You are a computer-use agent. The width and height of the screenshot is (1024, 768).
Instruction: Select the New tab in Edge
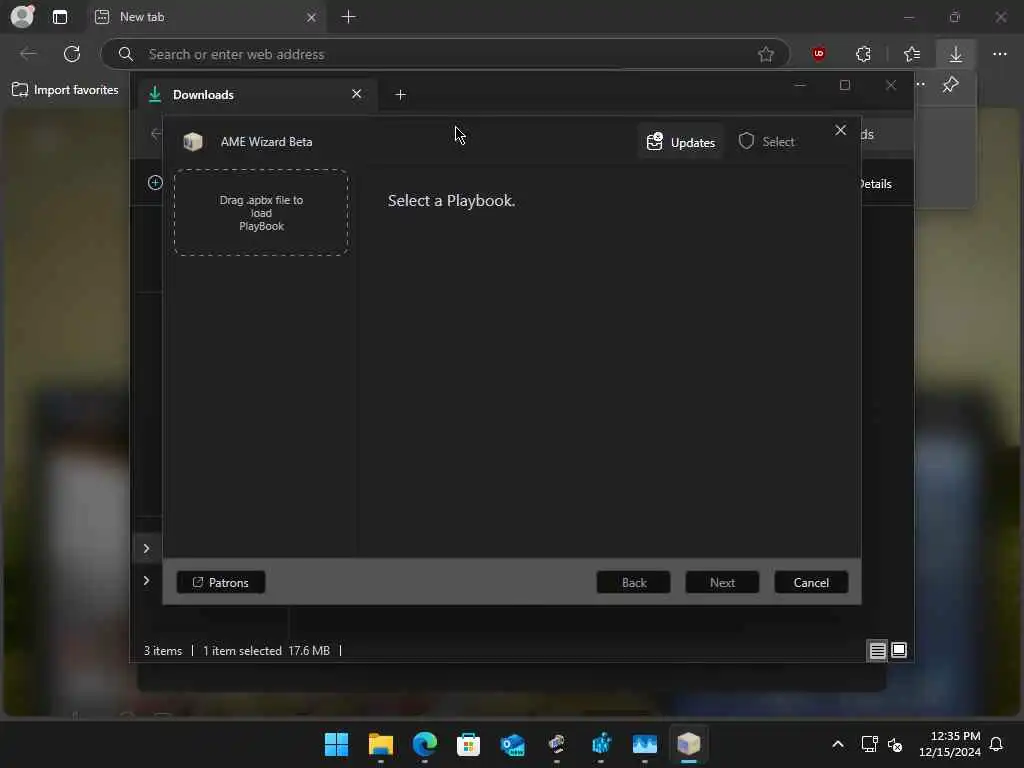click(x=206, y=17)
